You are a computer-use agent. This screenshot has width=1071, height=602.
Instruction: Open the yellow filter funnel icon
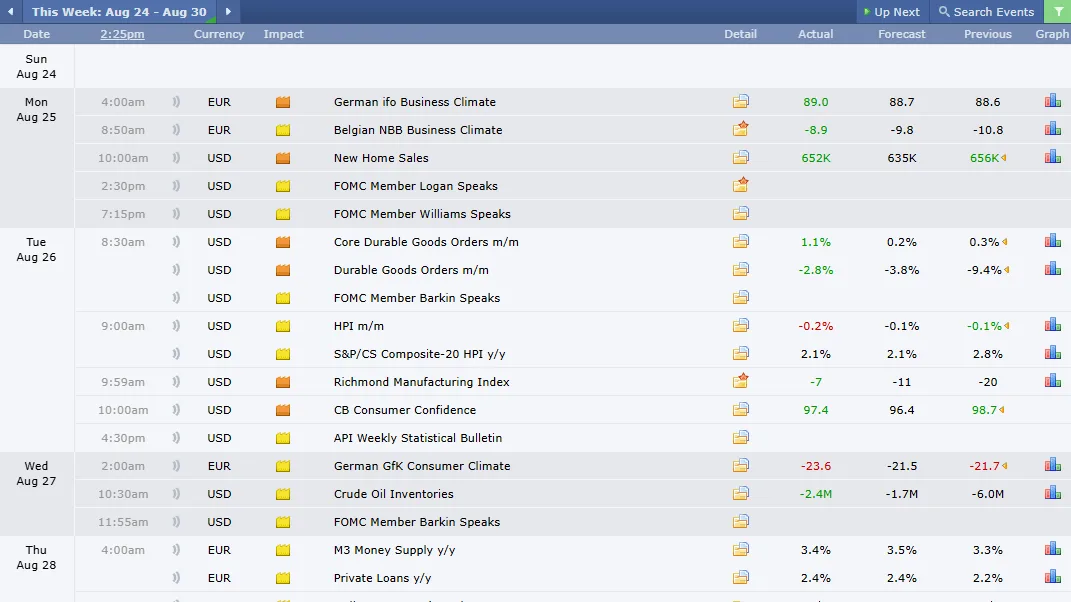(1060, 12)
